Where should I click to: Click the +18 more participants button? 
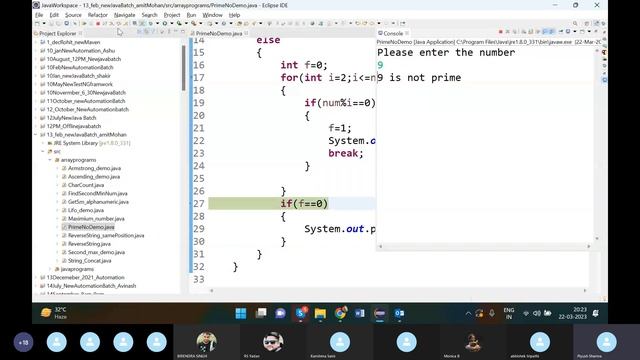[x=23, y=342]
